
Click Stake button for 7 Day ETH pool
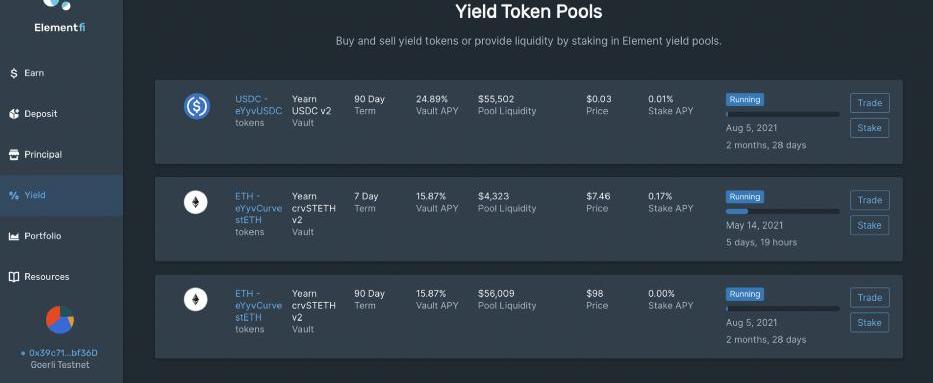point(869,225)
